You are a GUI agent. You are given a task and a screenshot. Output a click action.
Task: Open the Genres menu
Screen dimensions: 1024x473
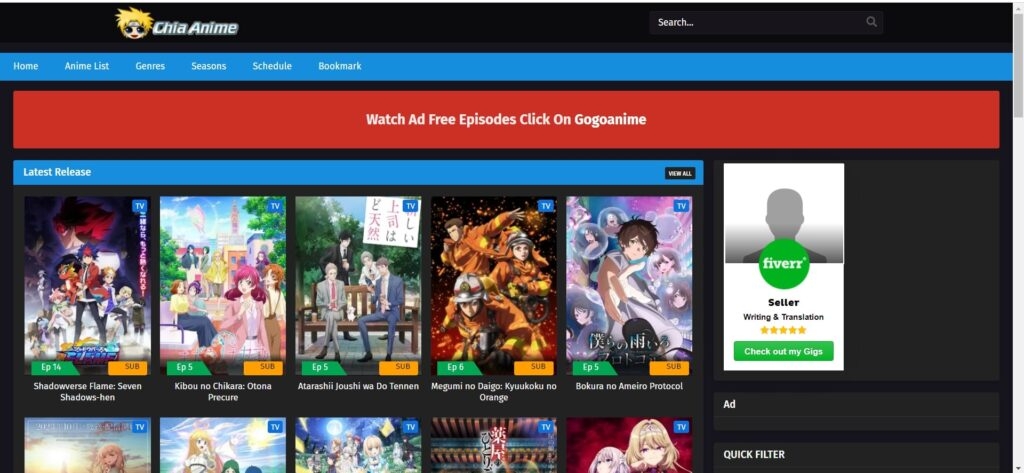150,66
